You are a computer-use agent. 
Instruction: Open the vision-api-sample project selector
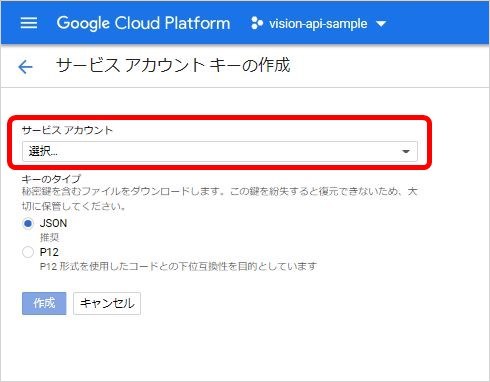tap(319, 23)
